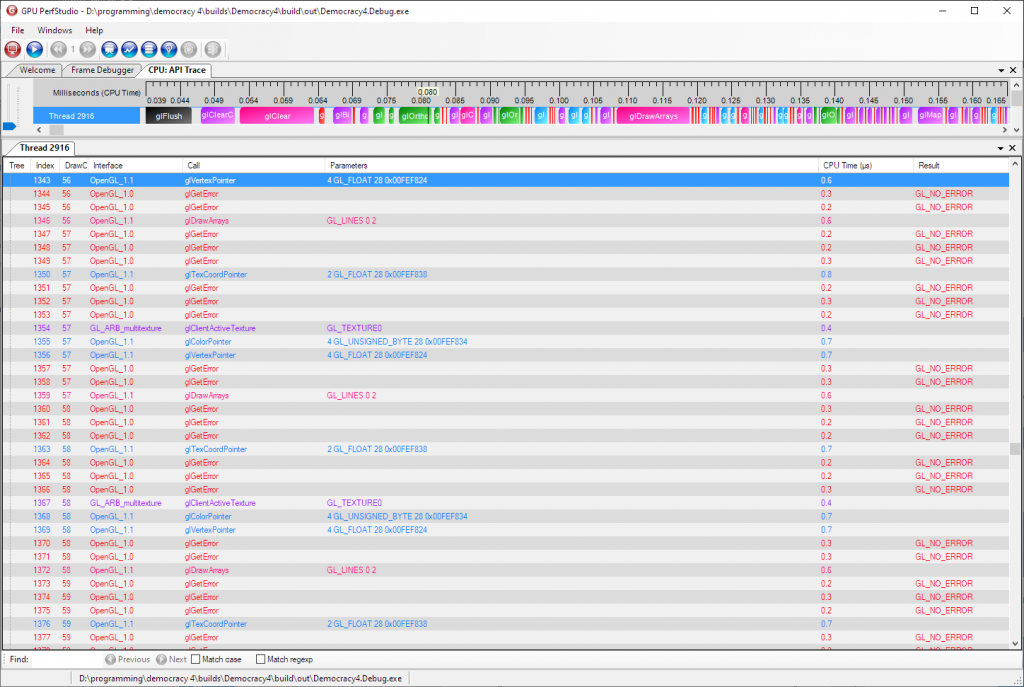Select row 1350 glTexCoordPointer call

506,274
